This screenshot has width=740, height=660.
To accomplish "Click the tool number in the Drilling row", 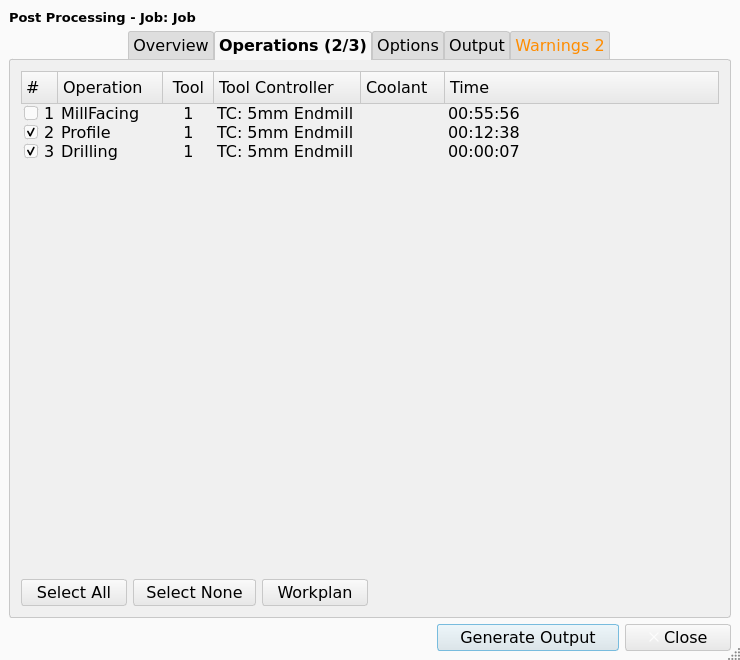I will [188, 151].
